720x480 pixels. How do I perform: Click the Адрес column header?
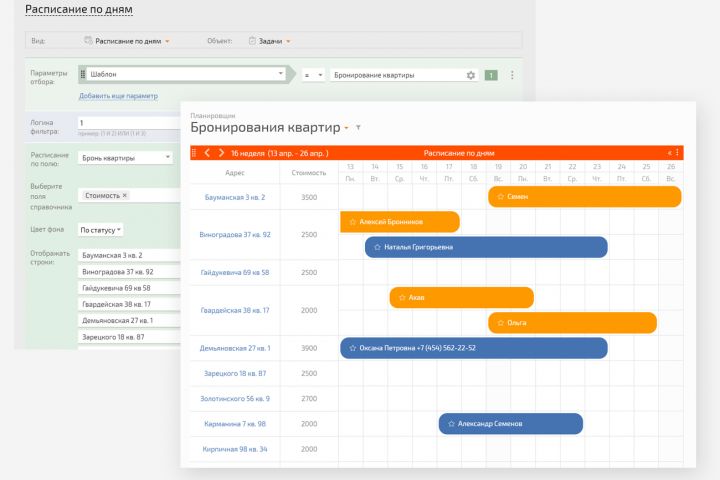235,173
